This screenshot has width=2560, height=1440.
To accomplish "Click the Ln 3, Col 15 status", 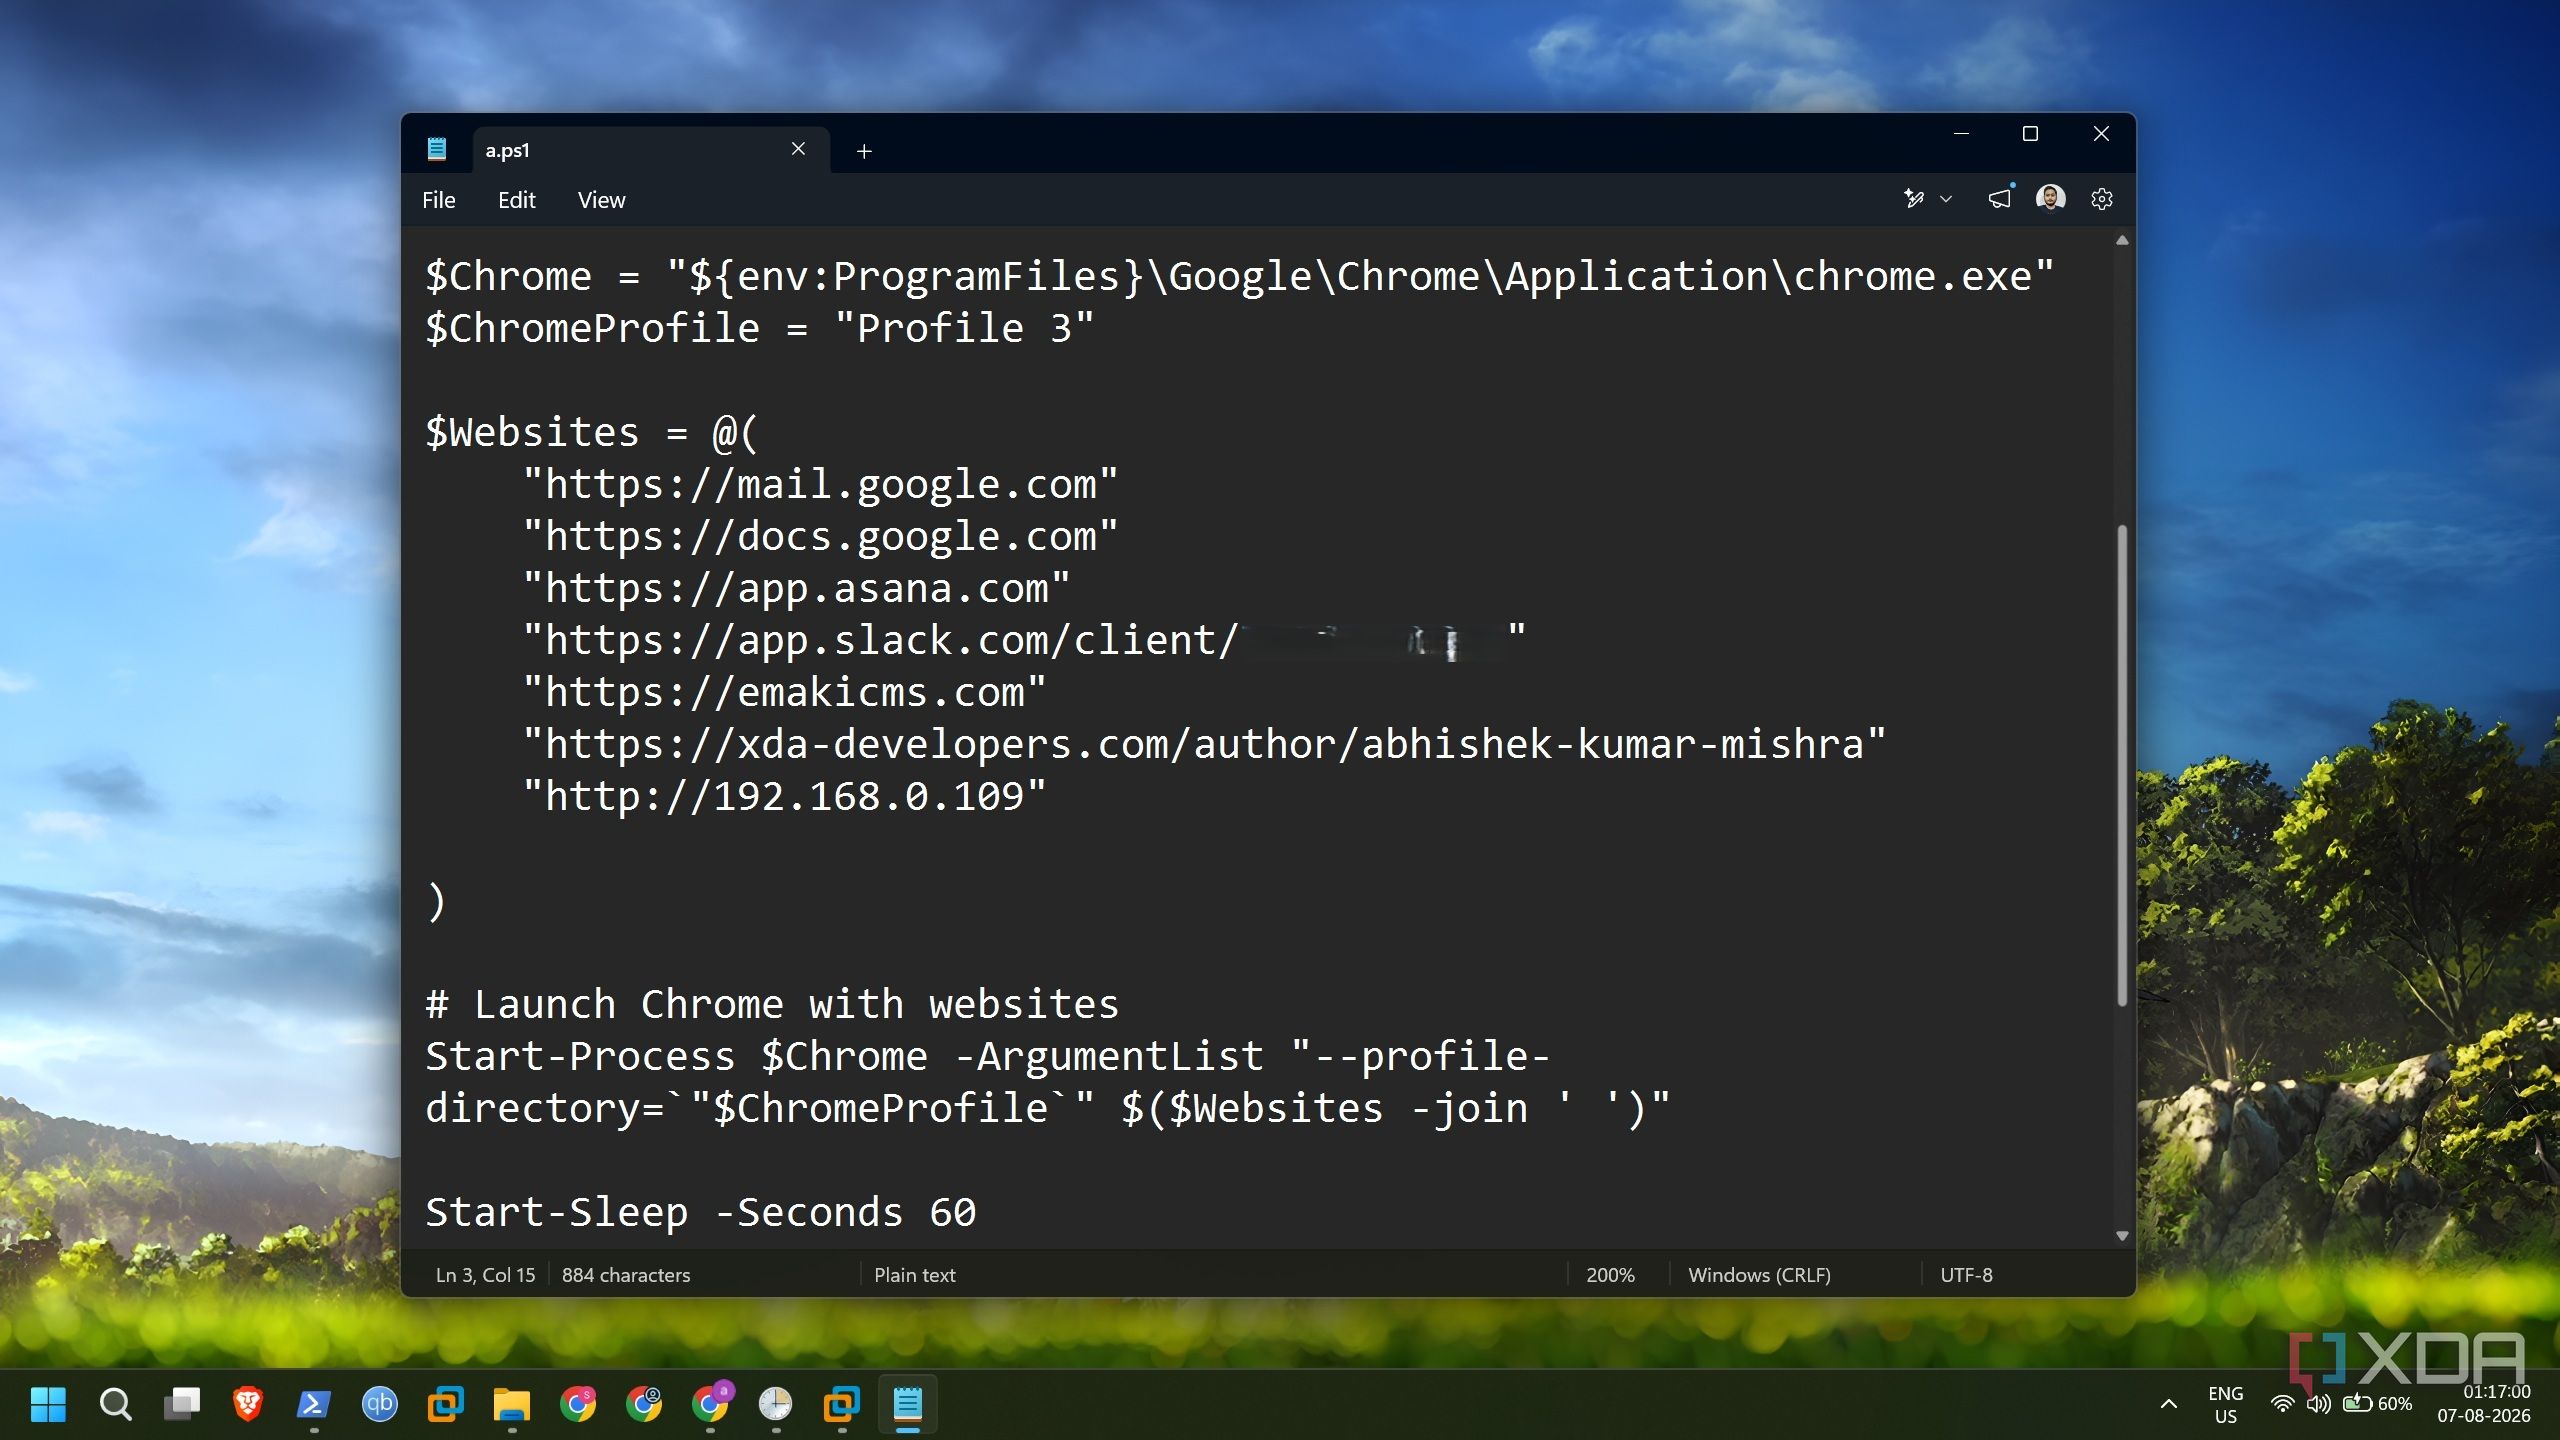I will point(485,1275).
